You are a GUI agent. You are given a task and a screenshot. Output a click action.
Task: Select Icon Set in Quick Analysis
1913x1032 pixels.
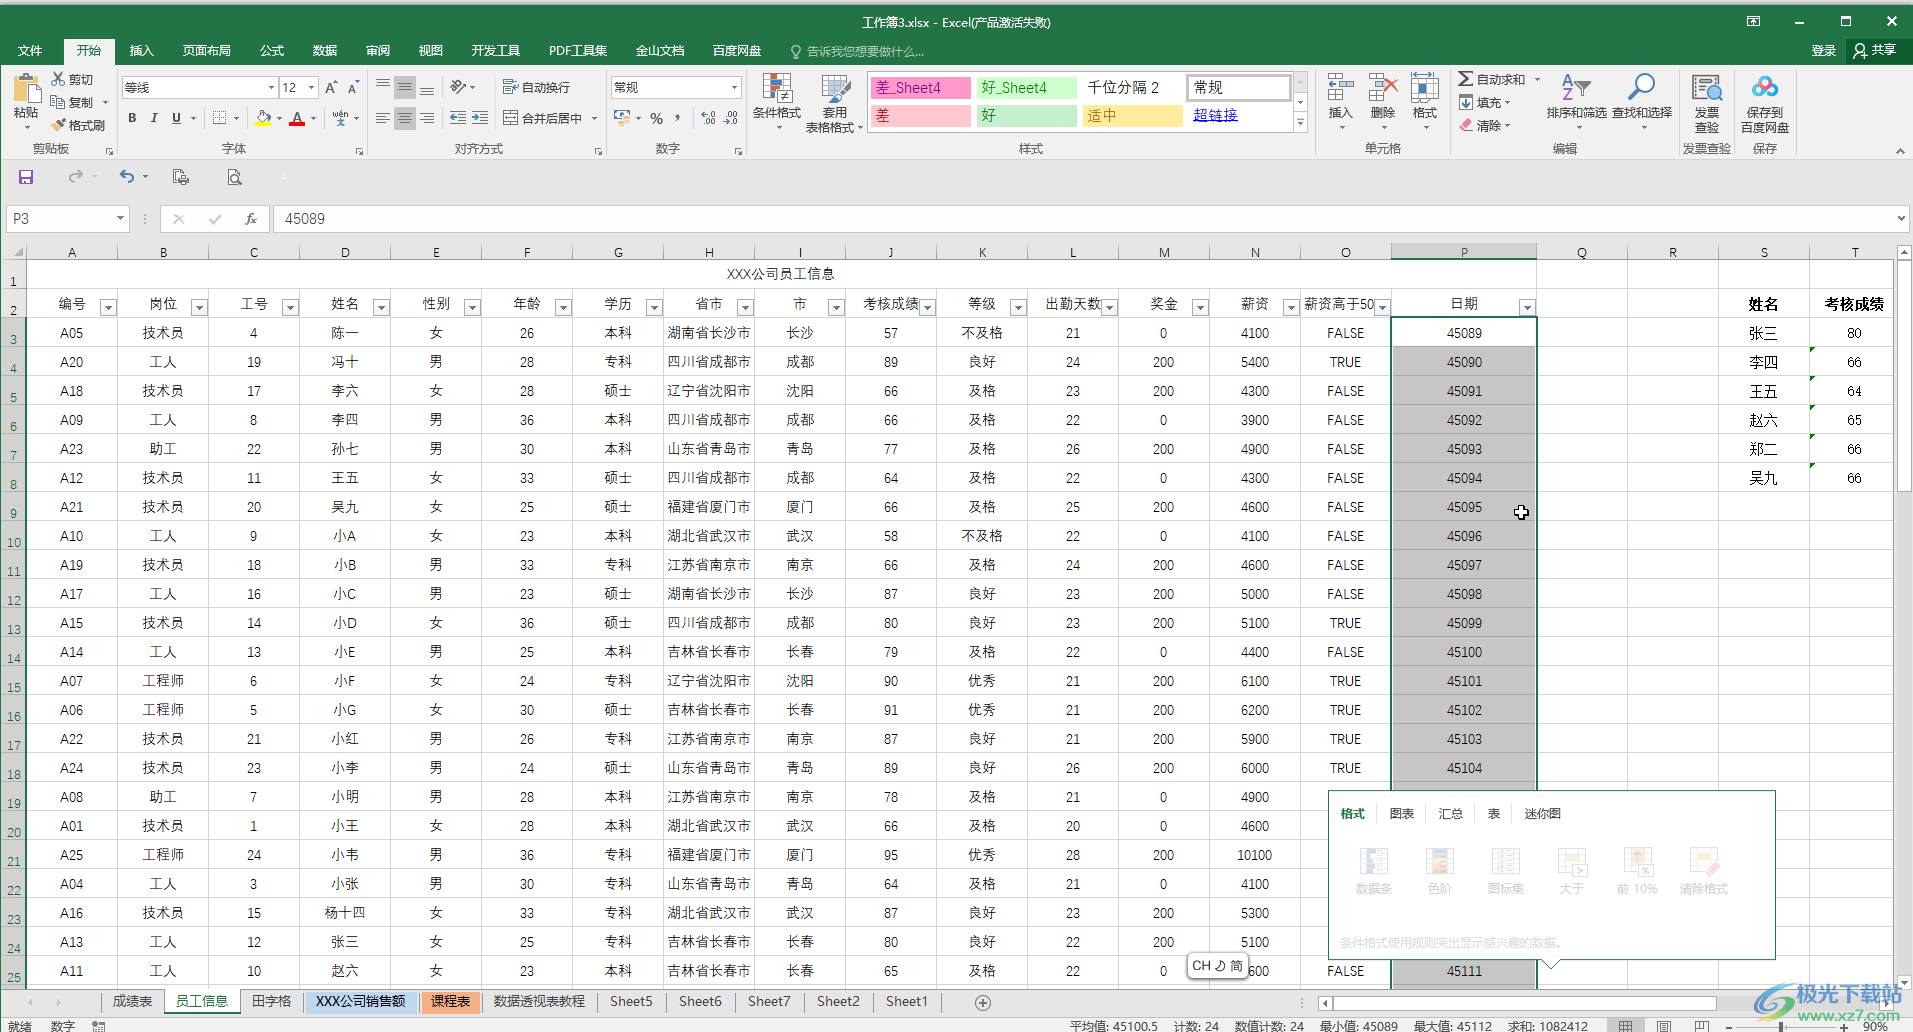tap(1505, 869)
